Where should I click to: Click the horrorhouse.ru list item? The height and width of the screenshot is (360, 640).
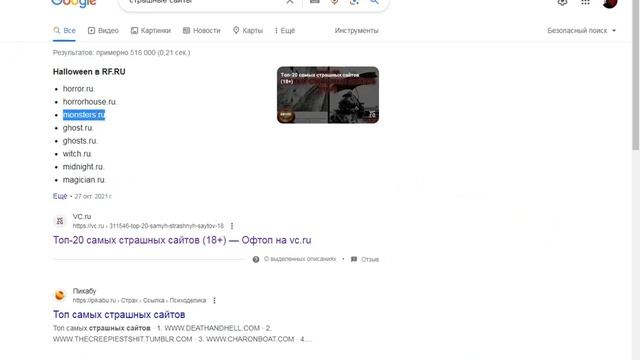tap(89, 102)
